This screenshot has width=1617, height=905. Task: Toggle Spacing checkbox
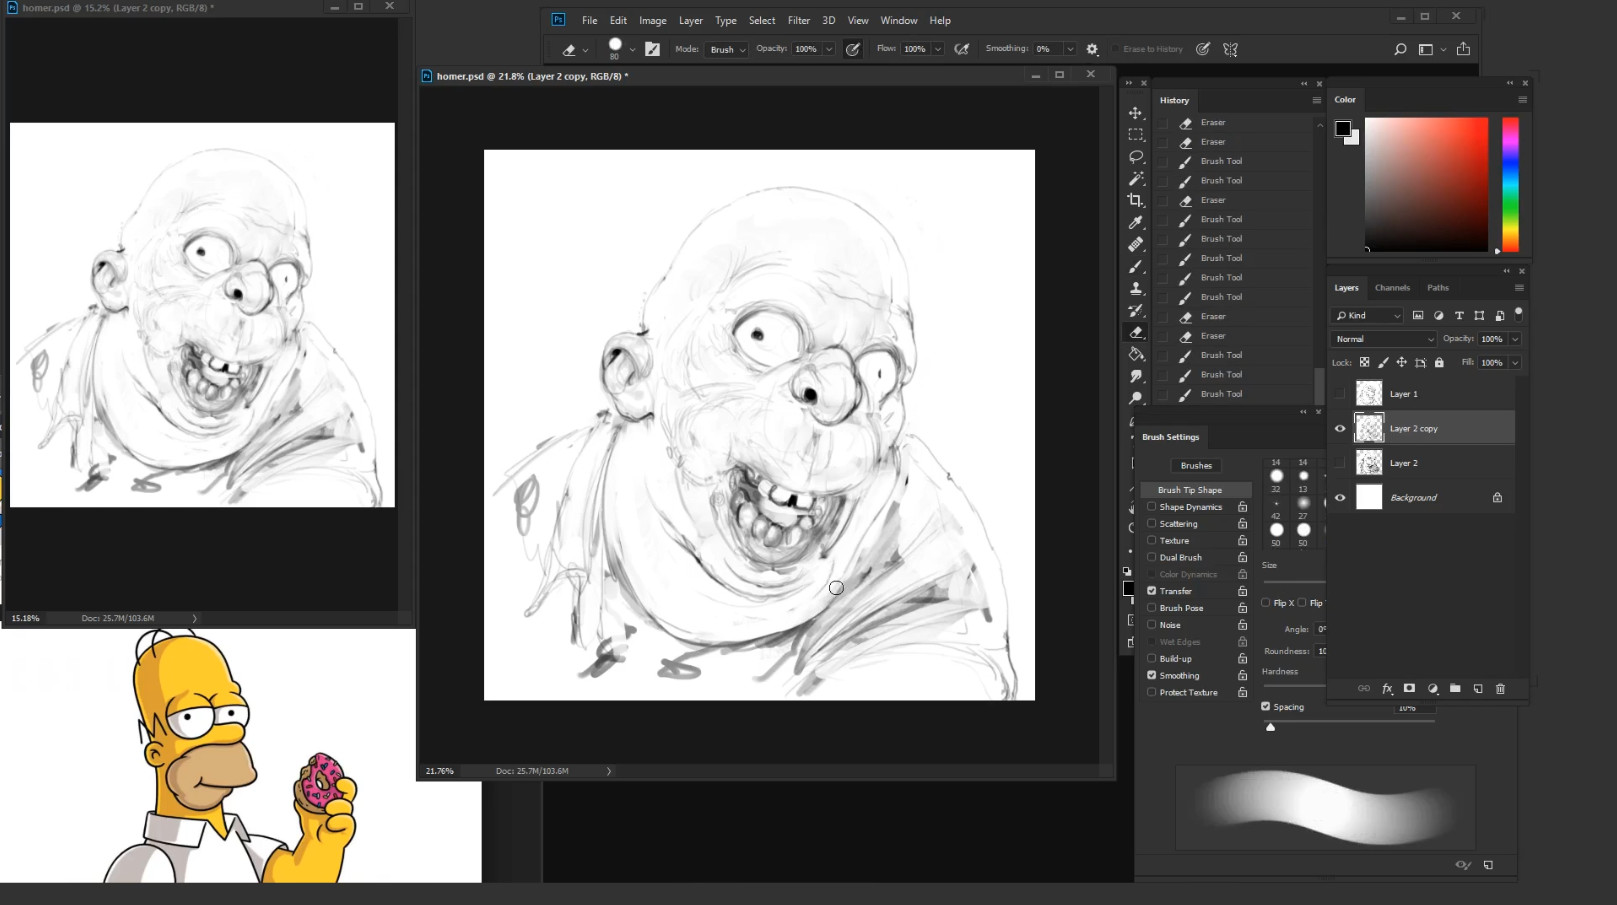pyautogui.click(x=1266, y=706)
